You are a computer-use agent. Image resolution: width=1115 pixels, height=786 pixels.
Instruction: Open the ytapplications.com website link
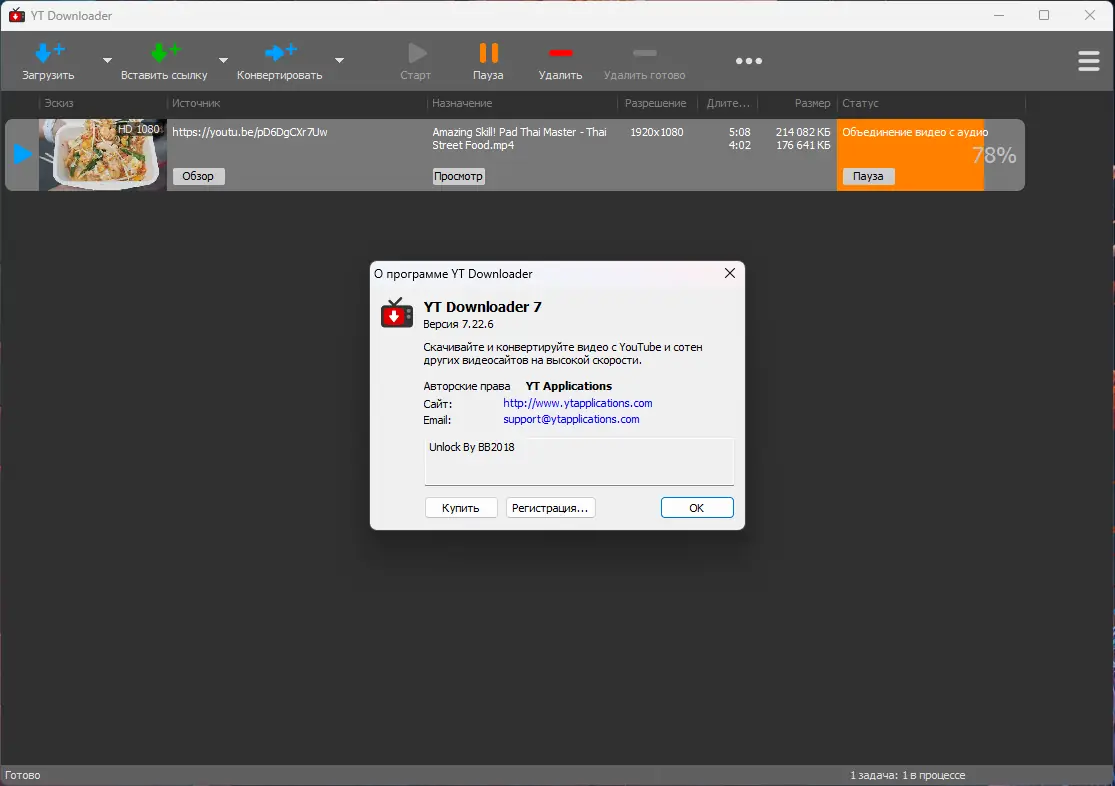pos(577,403)
